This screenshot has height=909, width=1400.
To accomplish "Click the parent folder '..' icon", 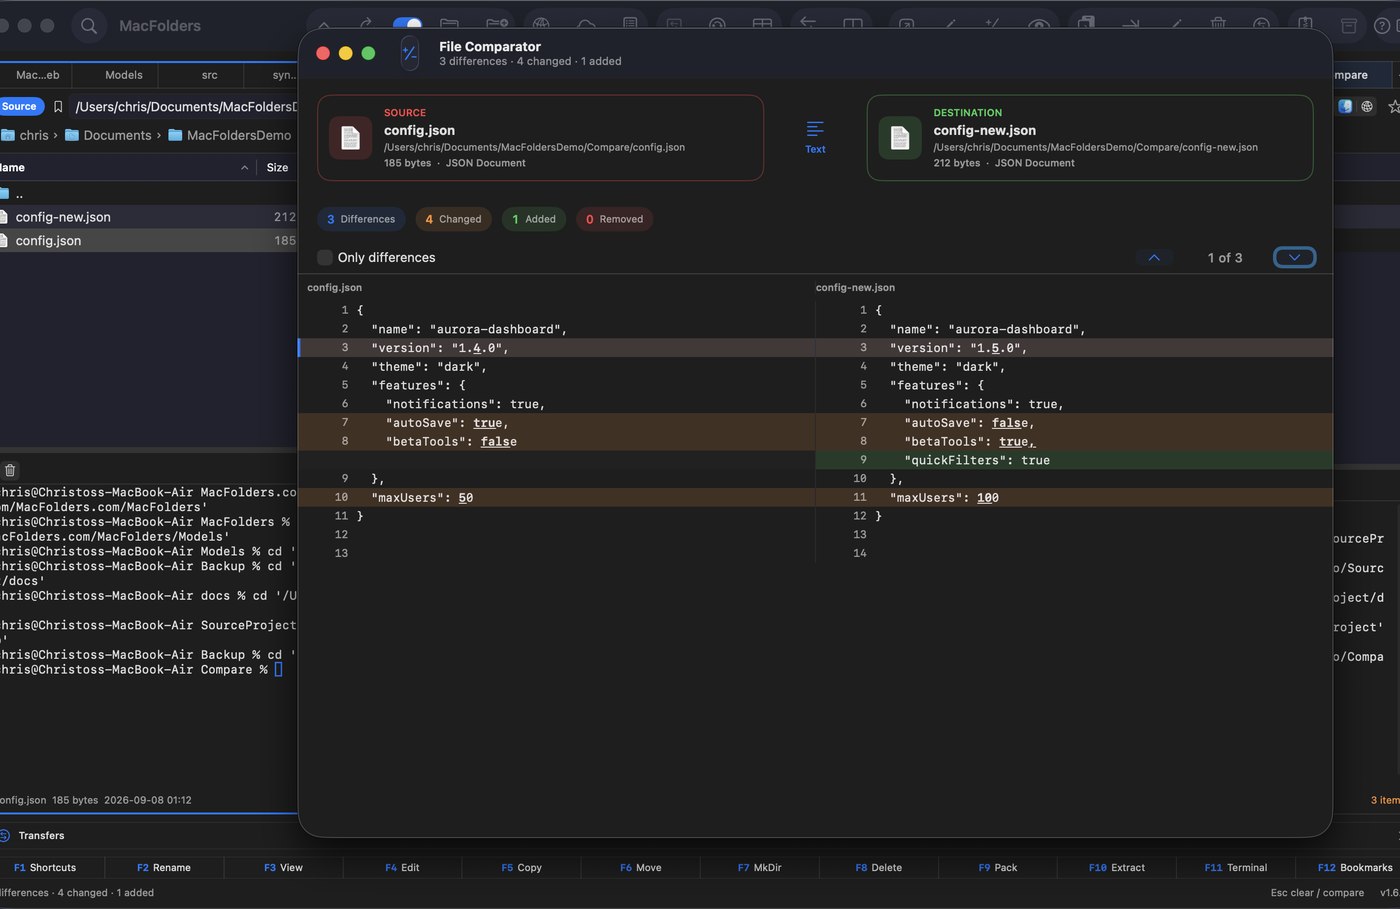I will [x=4, y=193].
